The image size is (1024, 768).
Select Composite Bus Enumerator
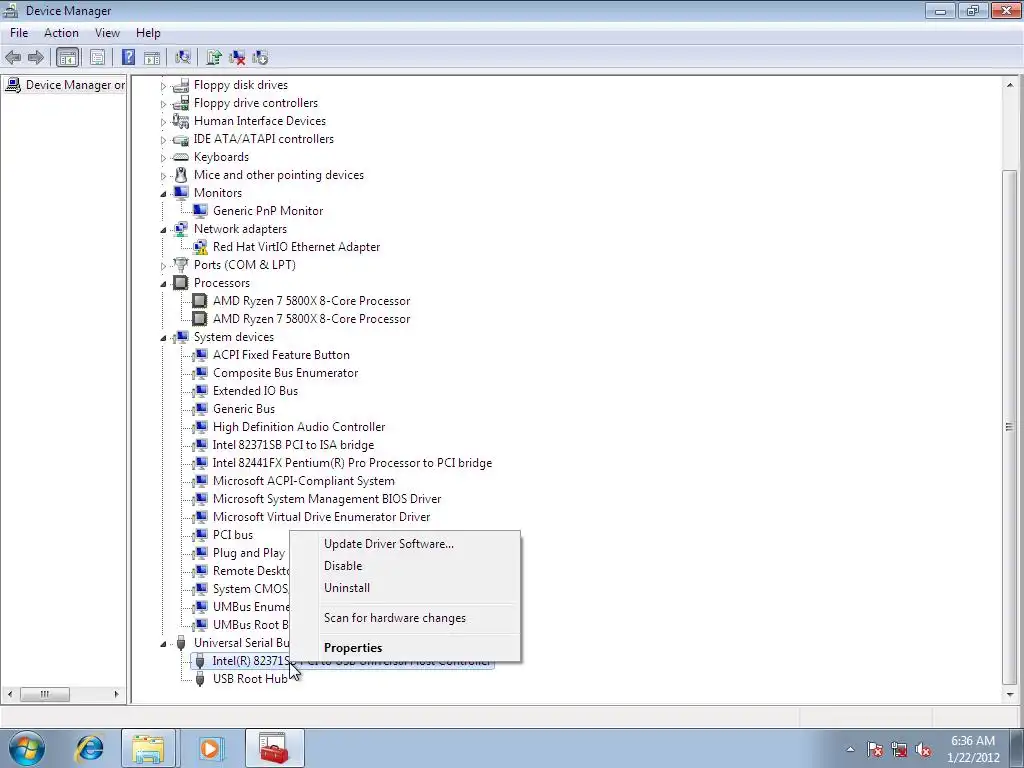[x=285, y=373]
